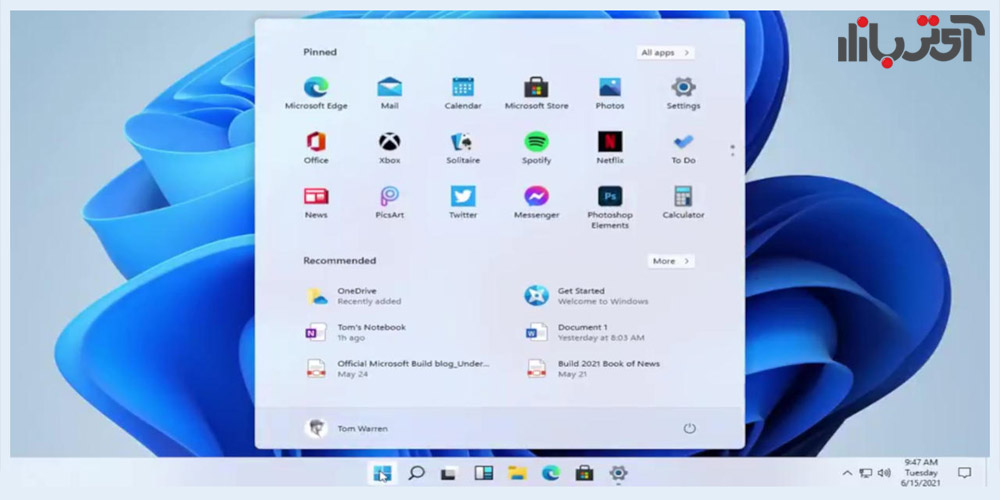Click the network icon in system tray

[865, 473]
